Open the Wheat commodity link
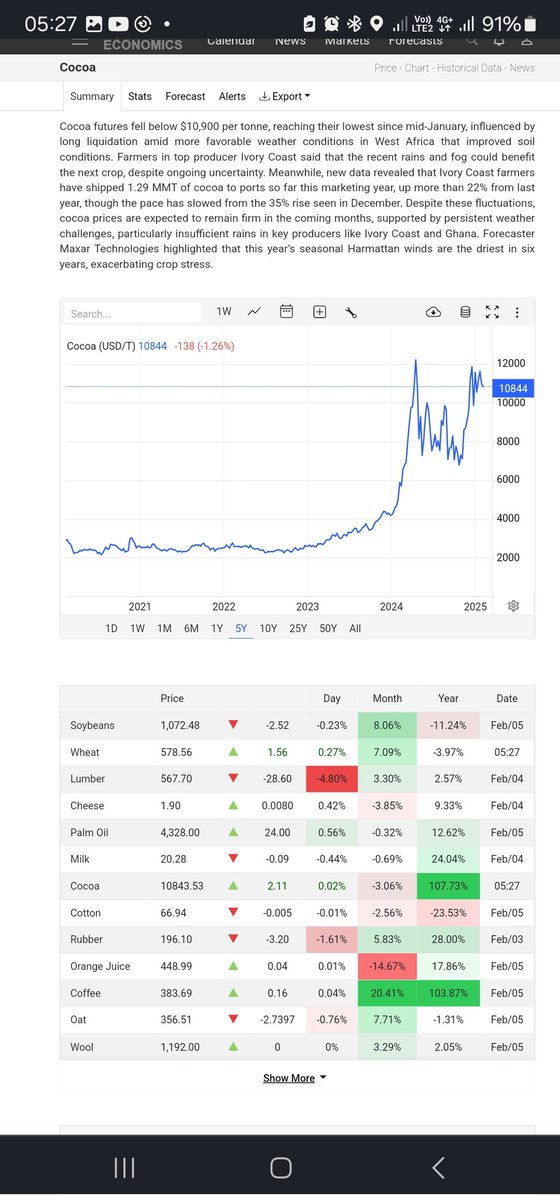560x1200 pixels. click(85, 752)
